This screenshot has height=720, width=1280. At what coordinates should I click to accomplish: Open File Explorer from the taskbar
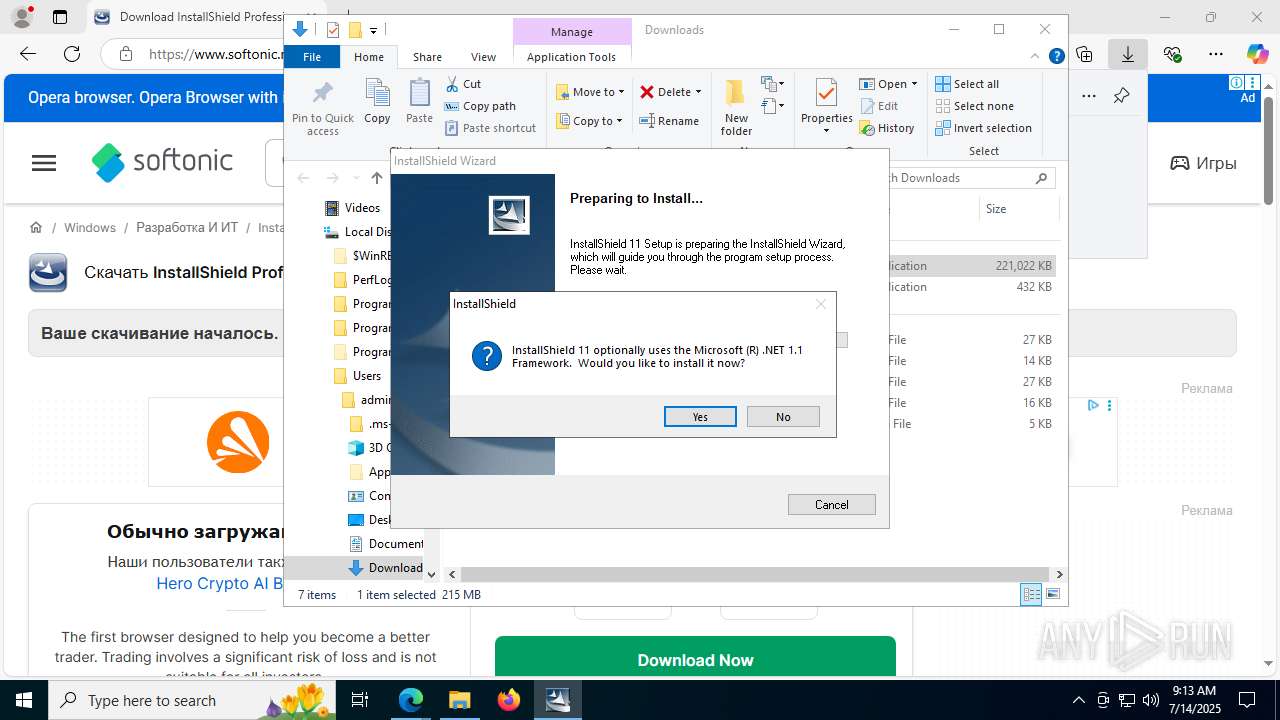(x=460, y=700)
